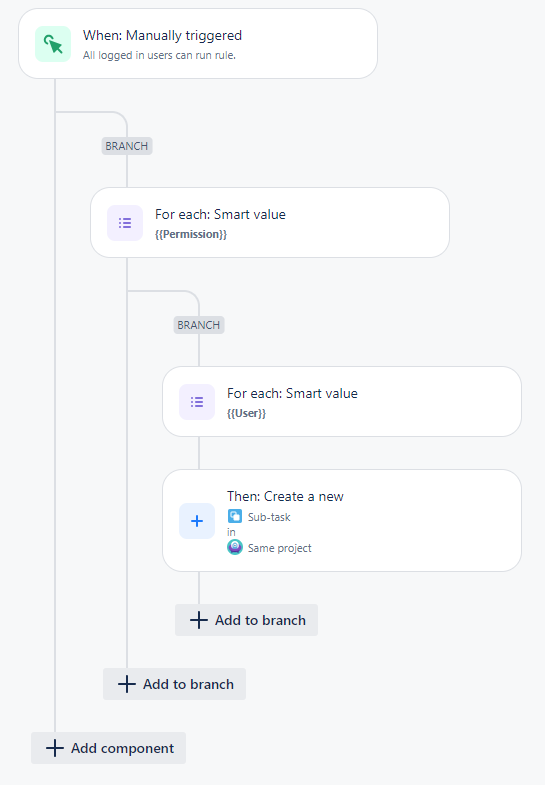Click plus icon on innermost Add to branch
545x785 pixels.
click(199, 620)
